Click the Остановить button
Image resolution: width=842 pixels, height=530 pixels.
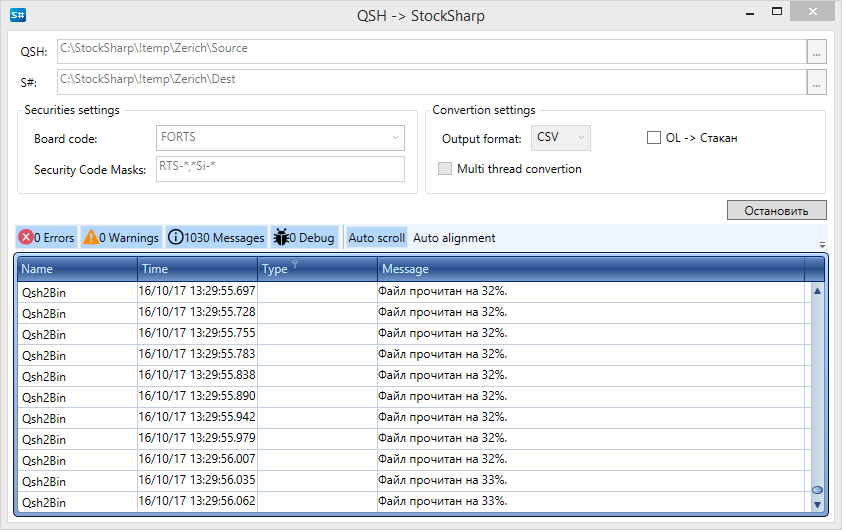tap(776, 210)
